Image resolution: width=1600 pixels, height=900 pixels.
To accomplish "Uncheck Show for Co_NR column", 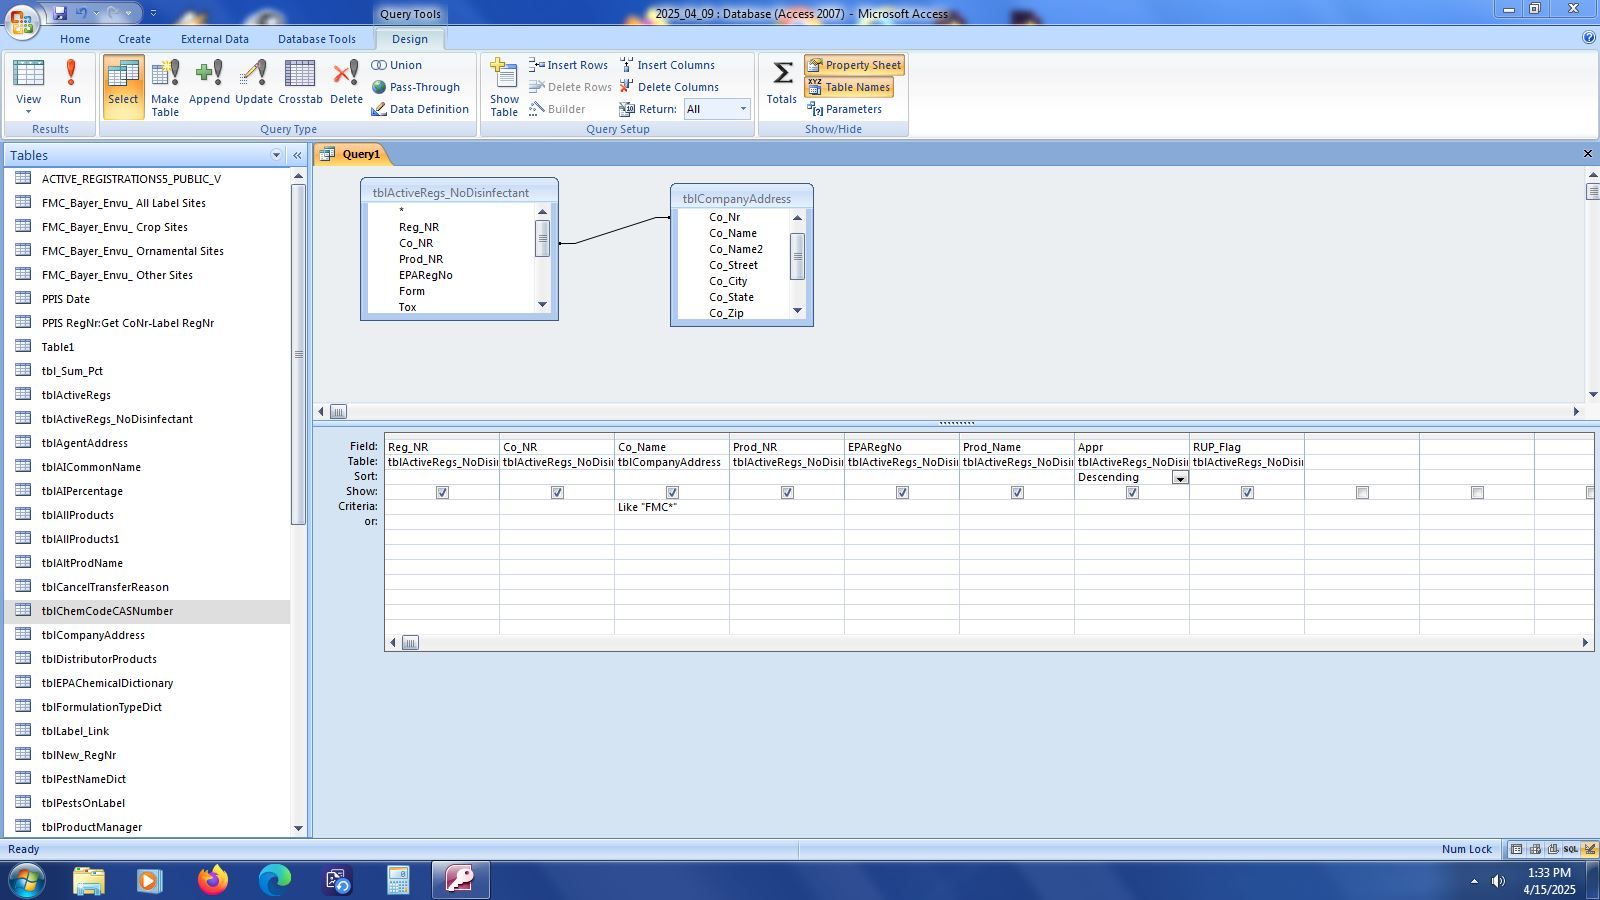I will click(557, 492).
